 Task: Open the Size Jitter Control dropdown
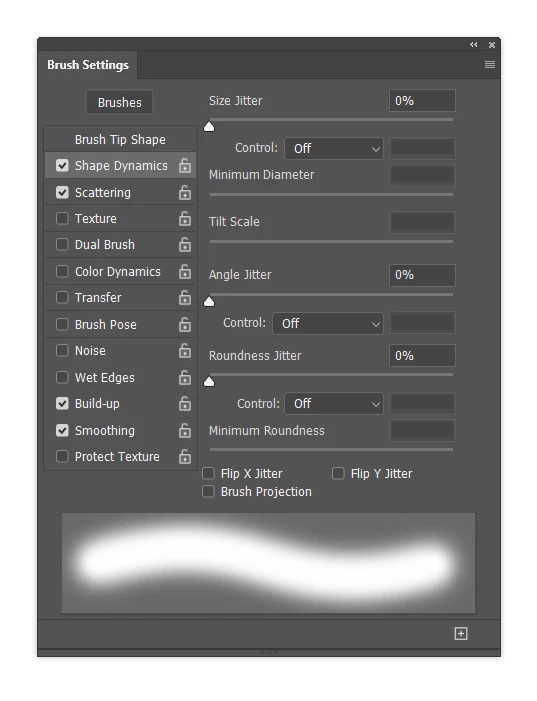[334, 148]
